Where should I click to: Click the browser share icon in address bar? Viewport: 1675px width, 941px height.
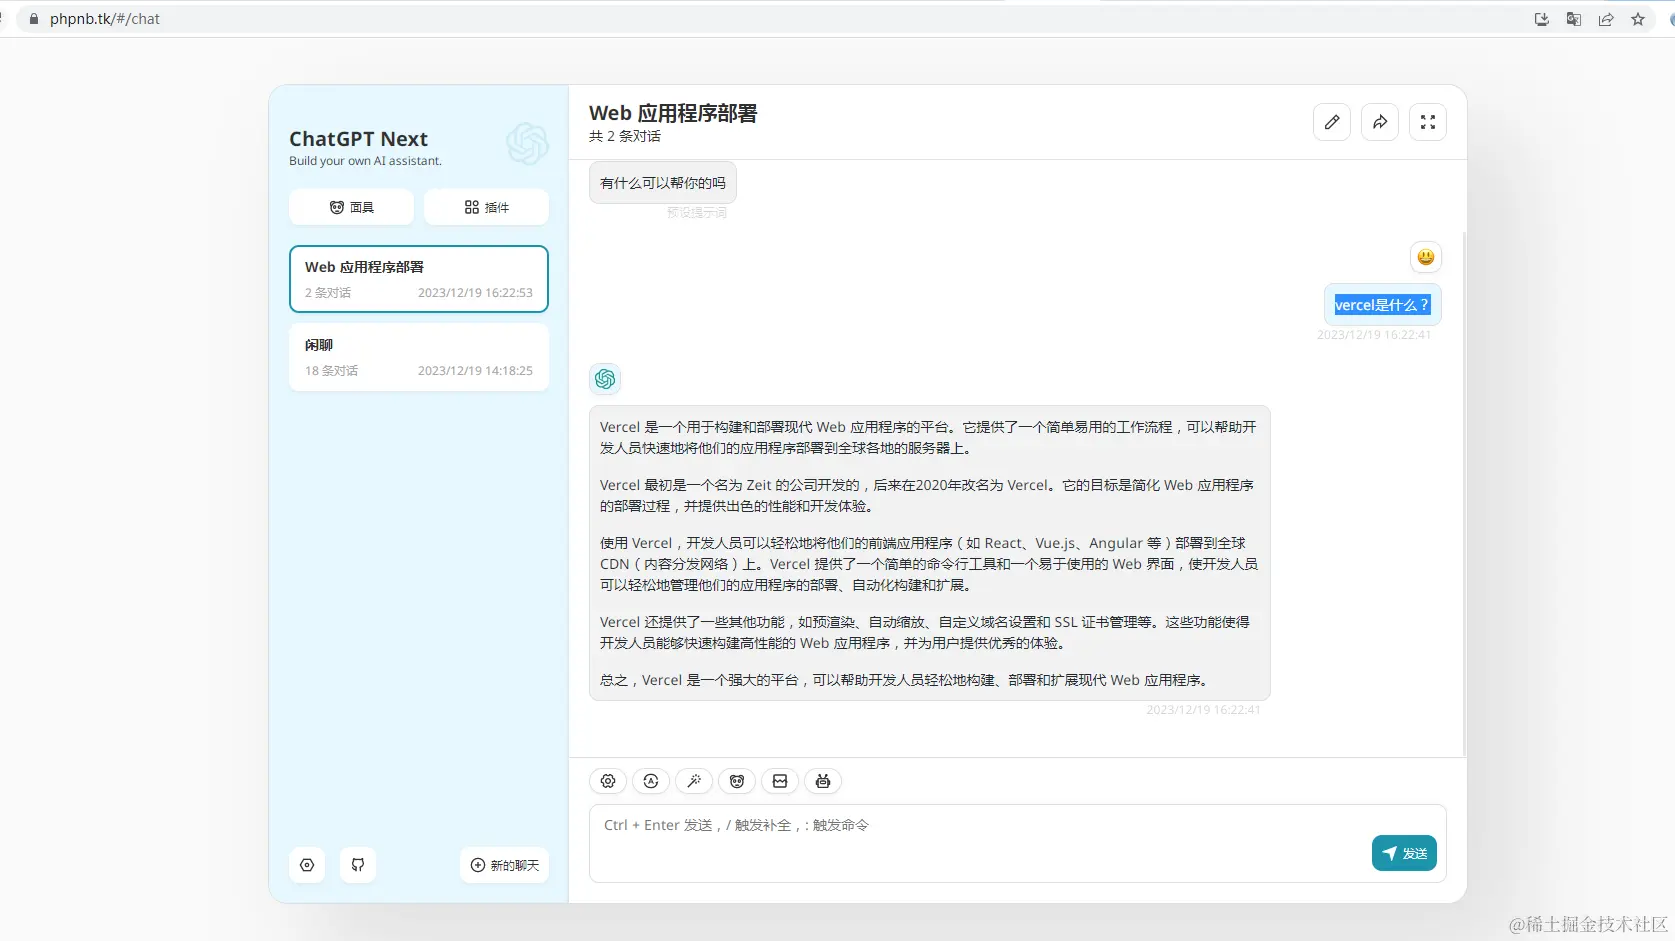(1606, 19)
